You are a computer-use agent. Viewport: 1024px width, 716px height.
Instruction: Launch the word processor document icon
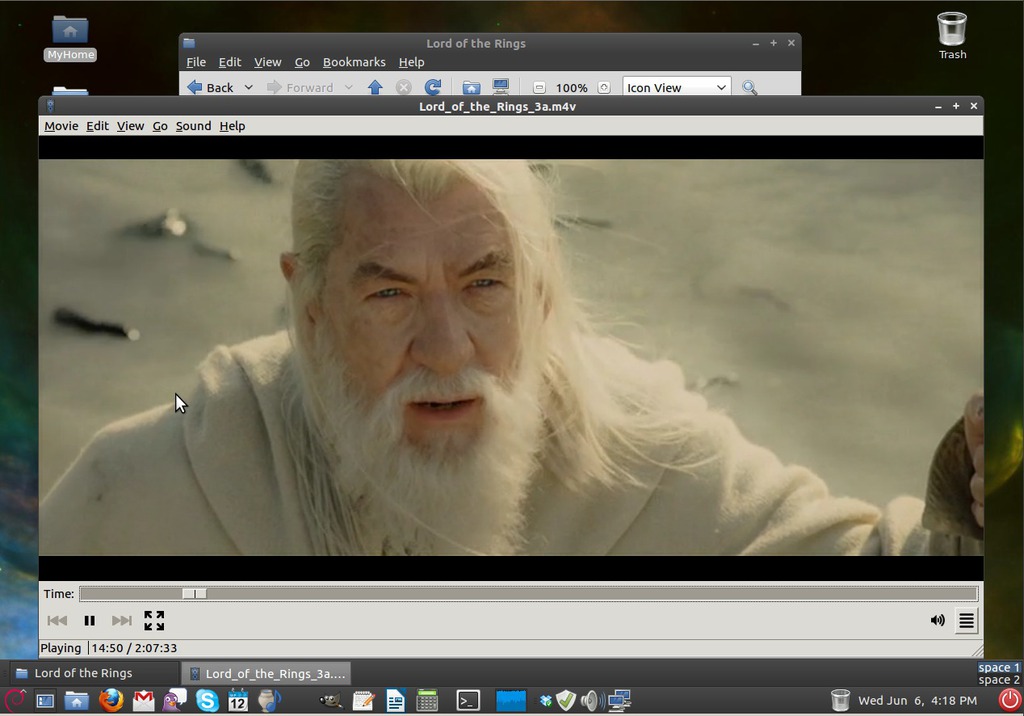395,700
